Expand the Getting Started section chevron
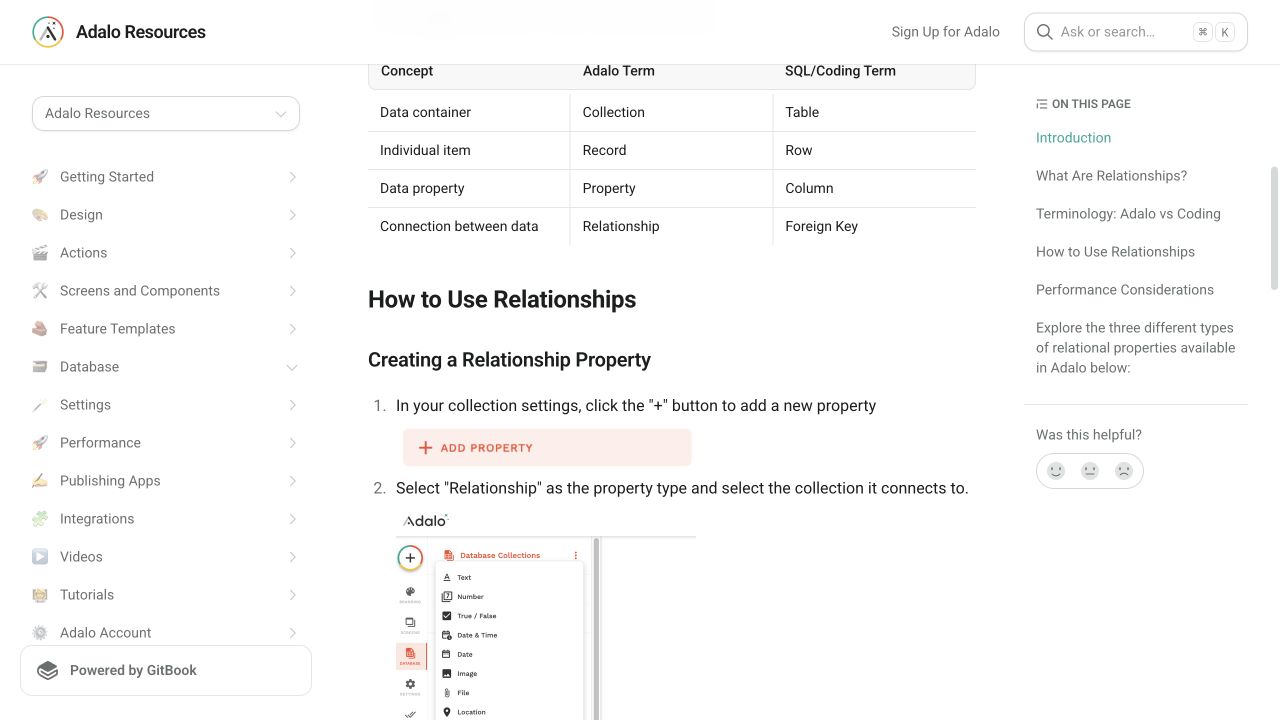Viewport: 1280px width, 720px height. tap(292, 177)
